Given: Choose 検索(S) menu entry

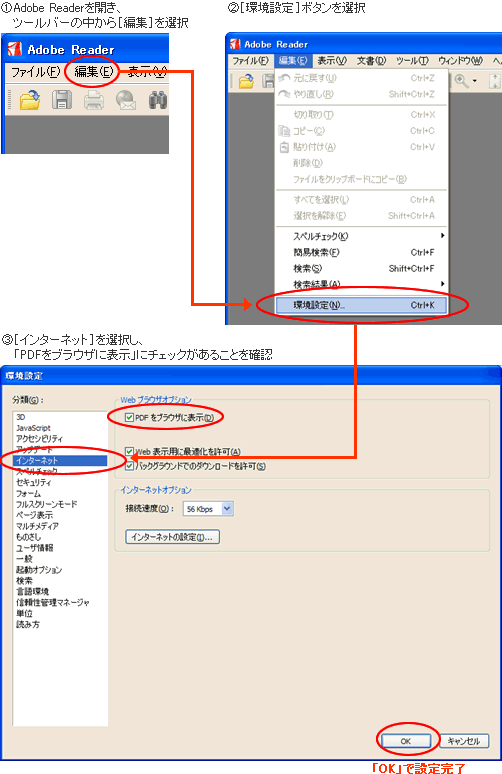Looking at the screenshot, I should 361,269.
